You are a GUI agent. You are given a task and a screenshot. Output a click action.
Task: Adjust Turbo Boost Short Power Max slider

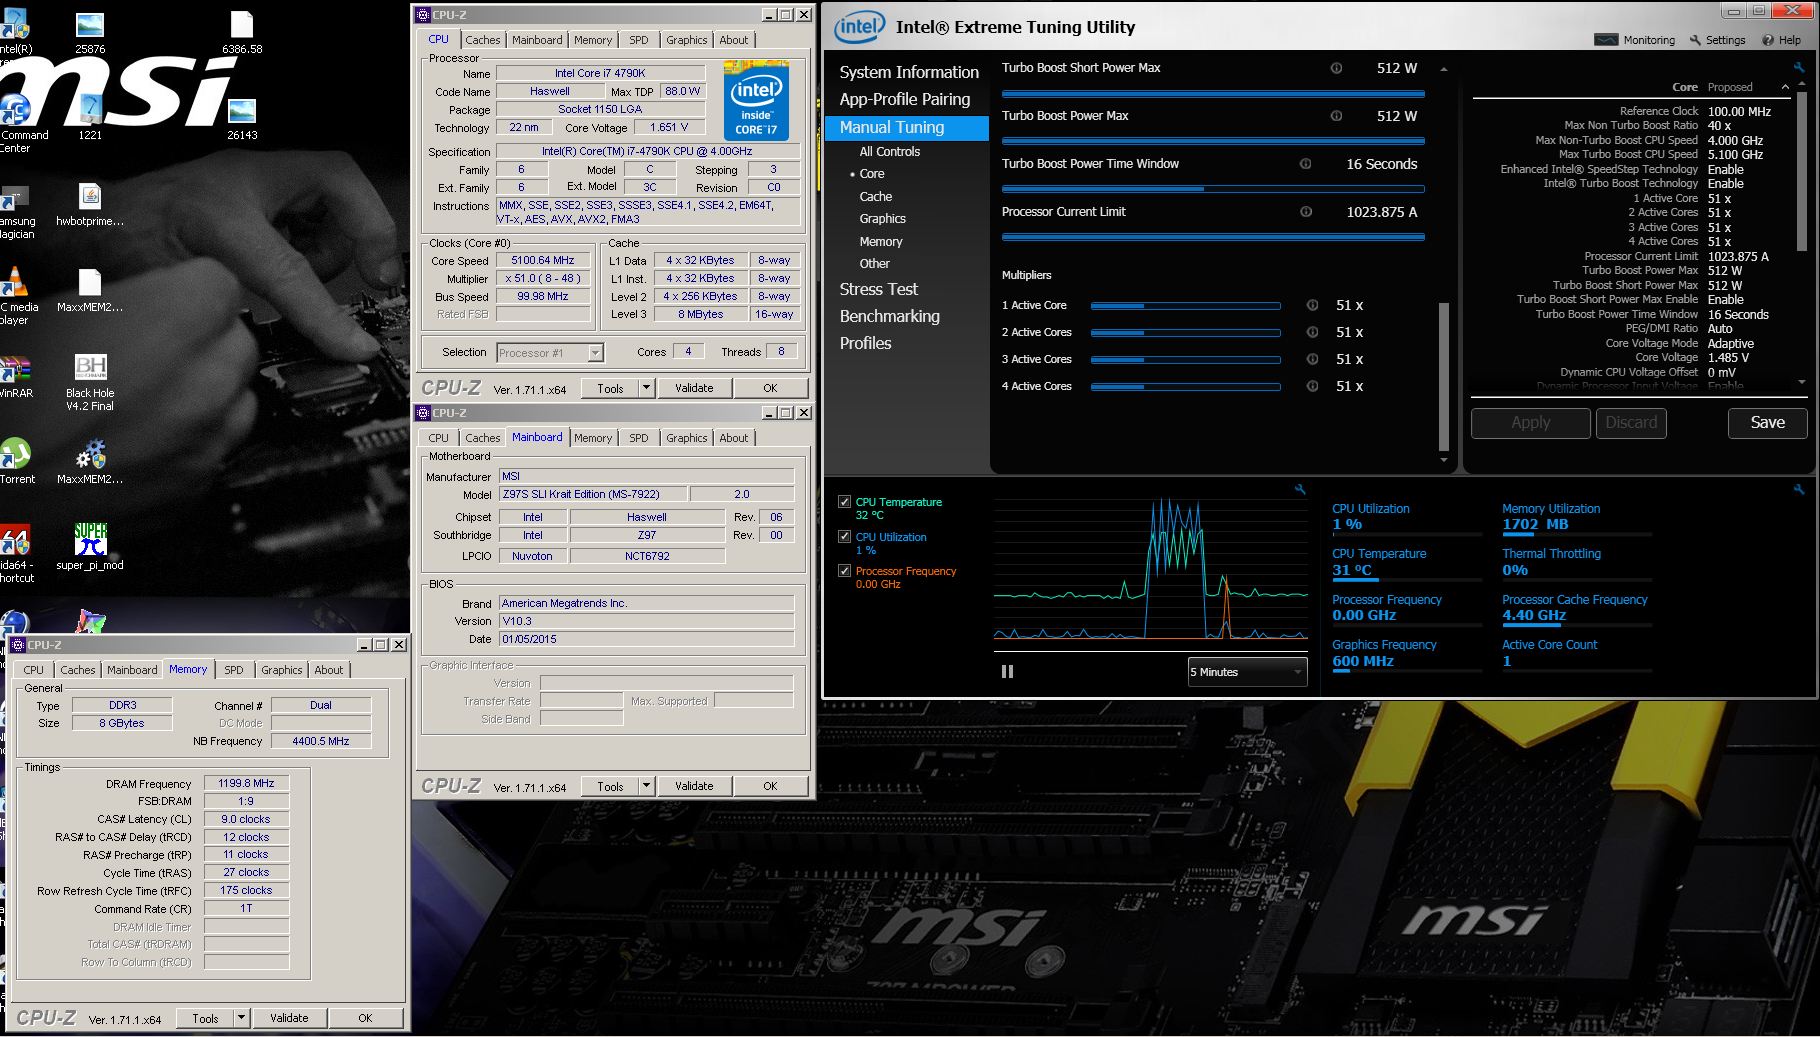tap(1213, 93)
